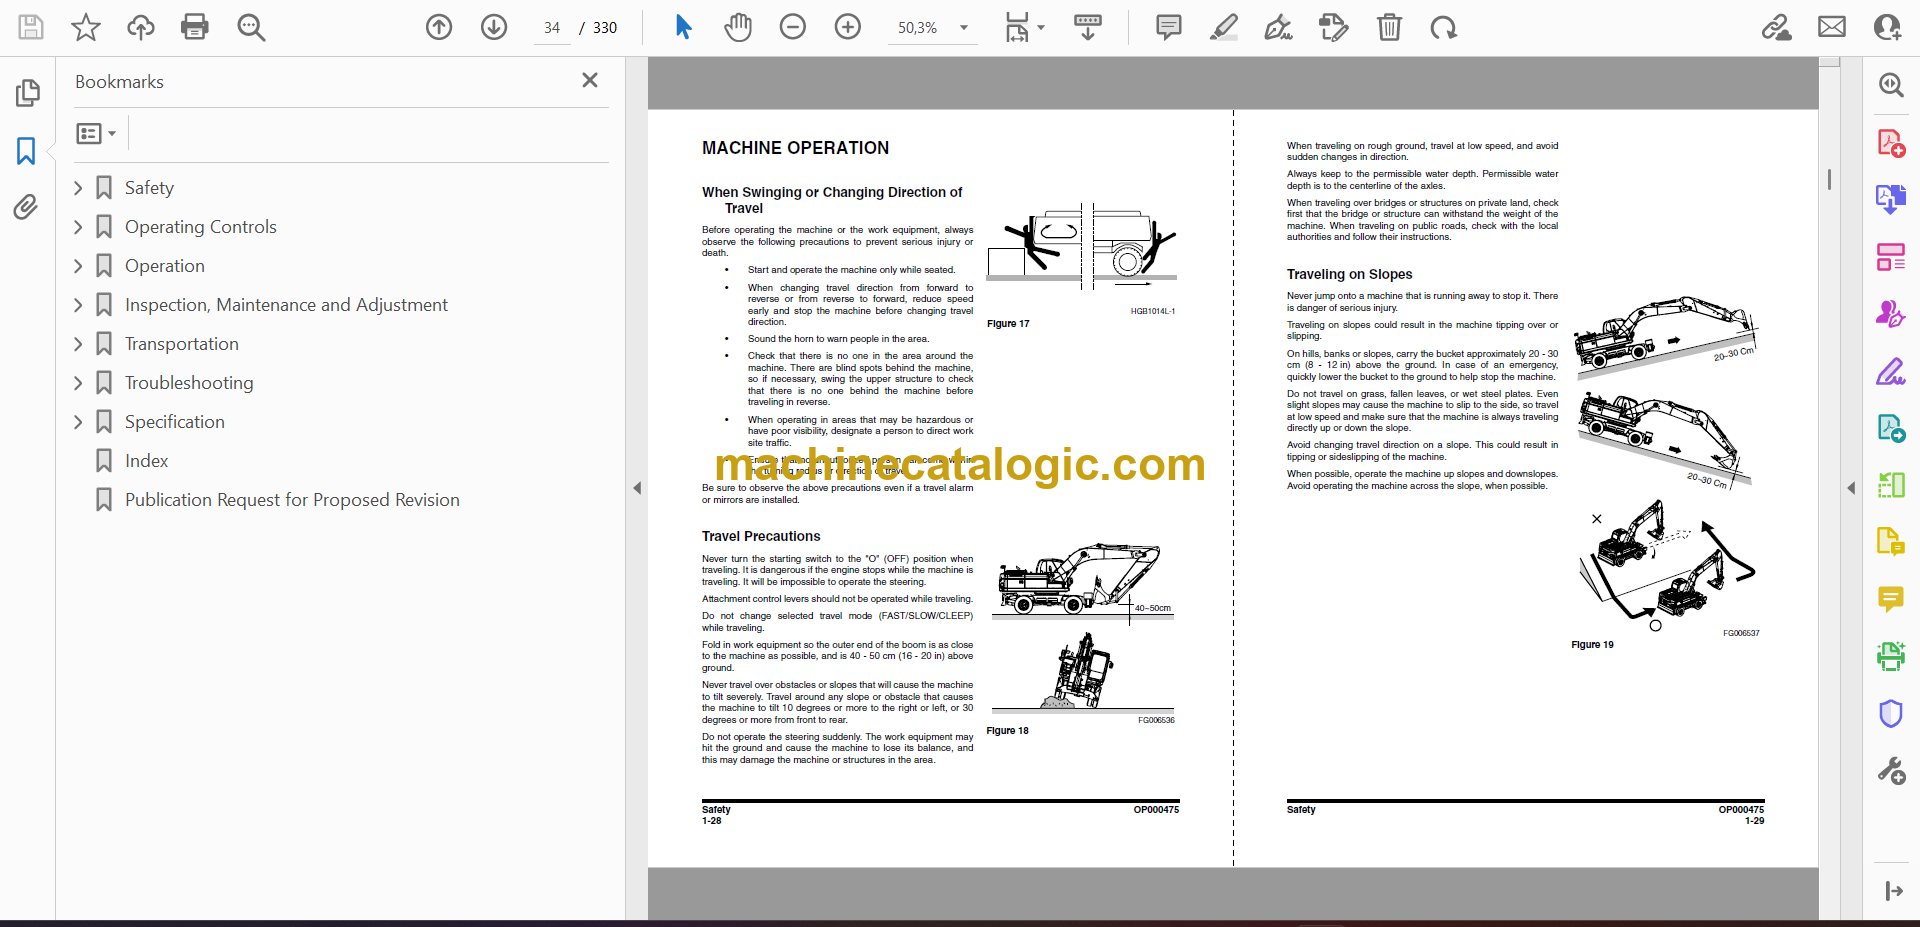Open Publication Request for Proposed Revision bookmark

click(292, 500)
